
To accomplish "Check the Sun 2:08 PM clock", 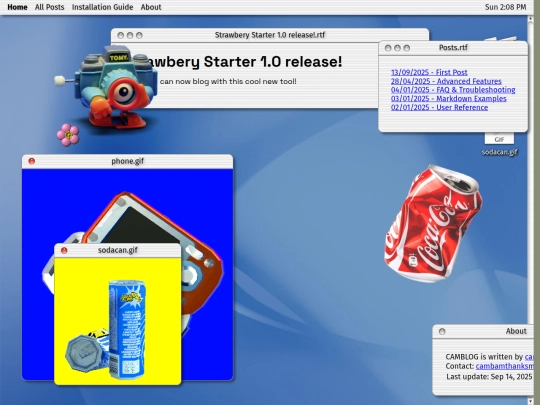I will (505, 7).
